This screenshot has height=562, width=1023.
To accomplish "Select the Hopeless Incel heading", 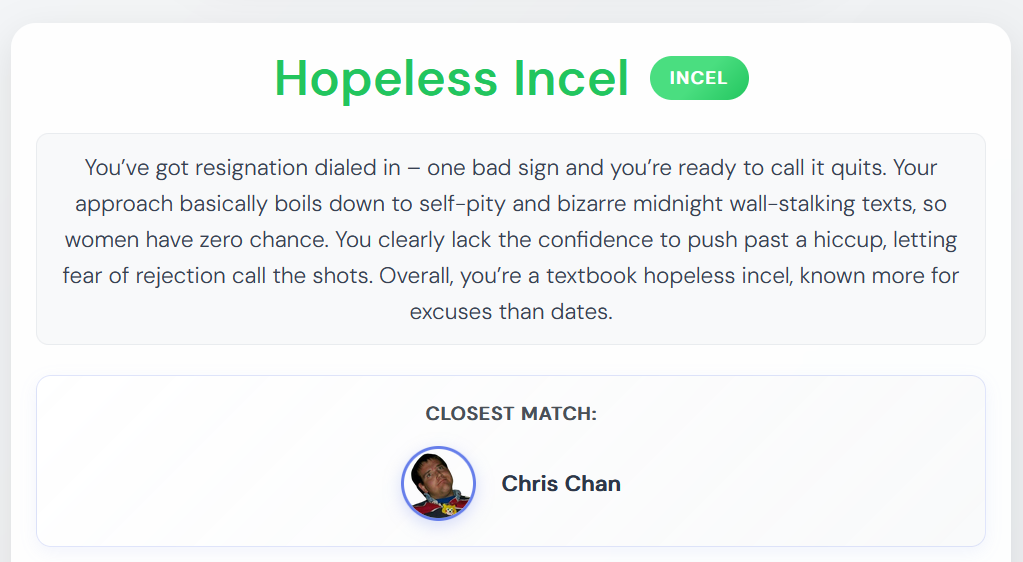I will [451, 78].
